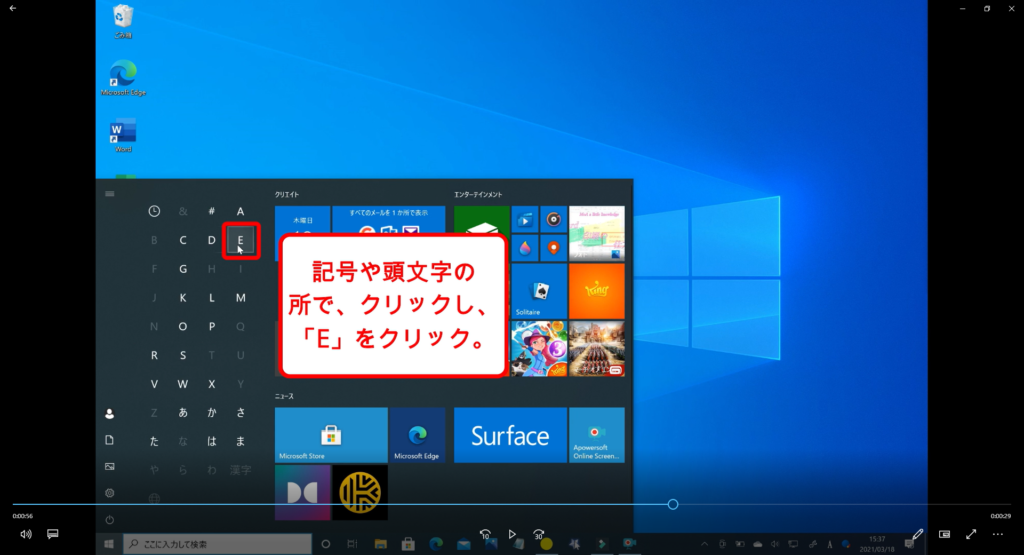Skip back 10 seconds
The width and height of the screenshot is (1024, 555).
coord(485,534)
